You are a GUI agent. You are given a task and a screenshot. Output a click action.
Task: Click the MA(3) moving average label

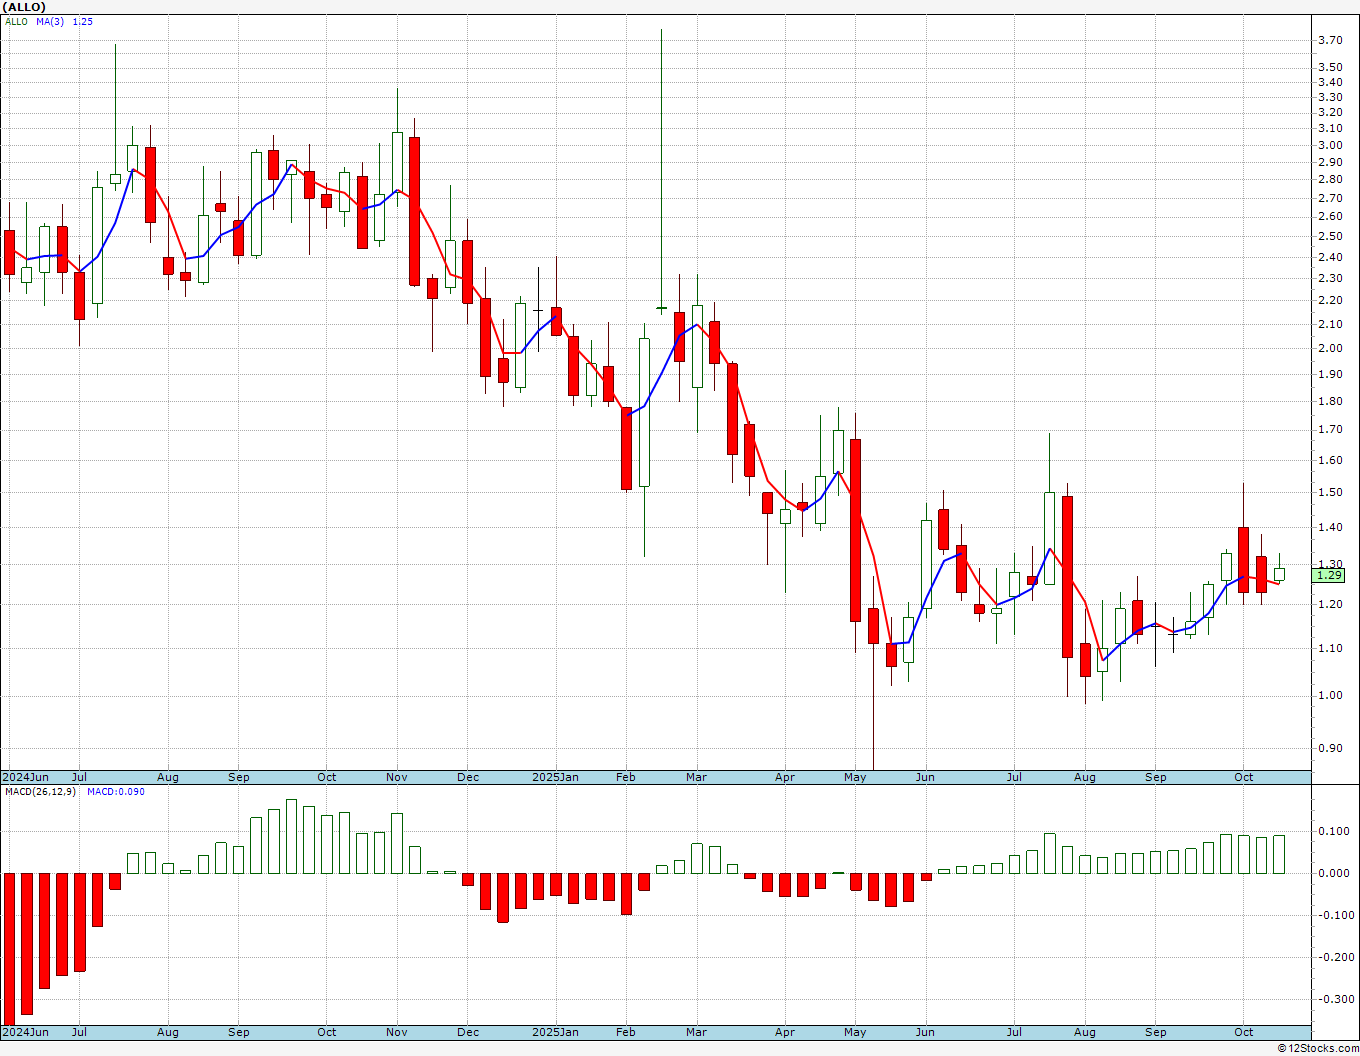[x=50, y=21]
